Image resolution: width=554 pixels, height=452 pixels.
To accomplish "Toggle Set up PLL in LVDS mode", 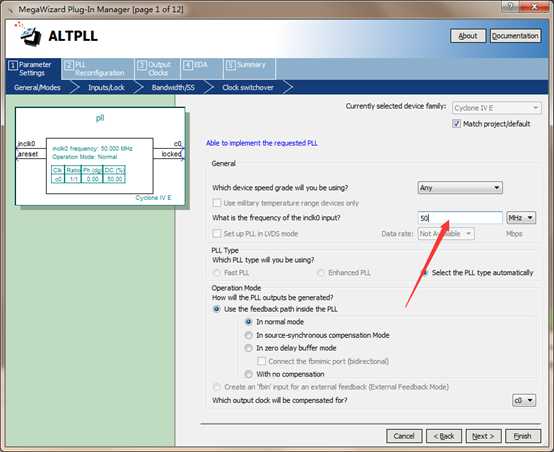I will point(216,234).
